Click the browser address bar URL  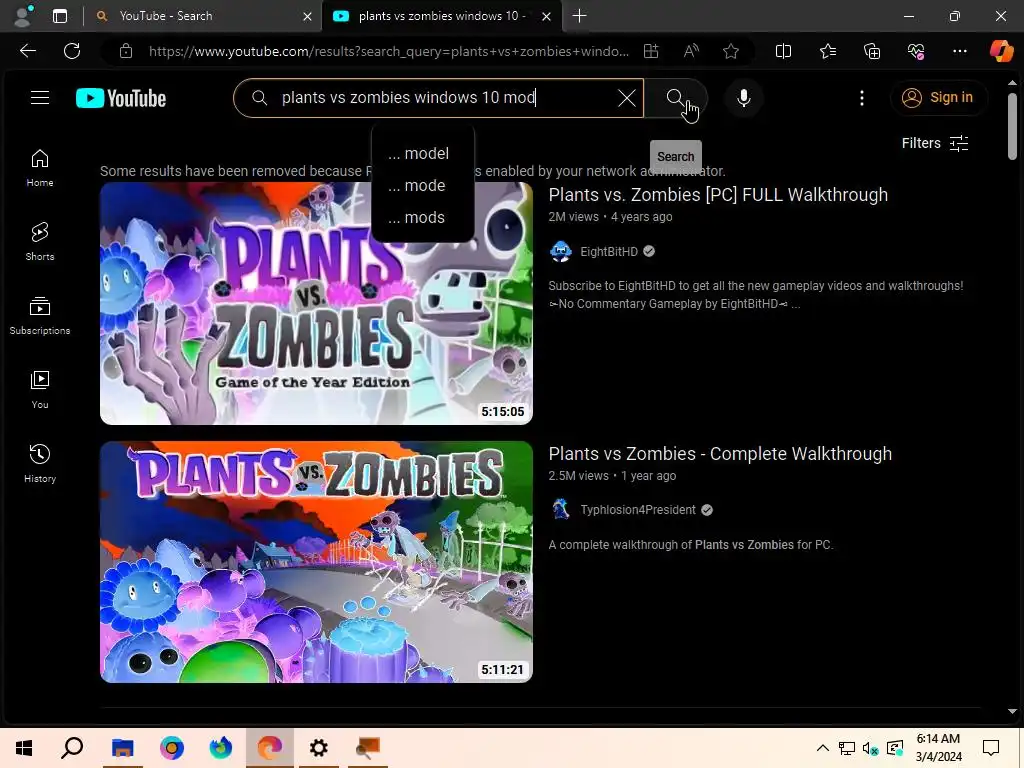[389, 51]
